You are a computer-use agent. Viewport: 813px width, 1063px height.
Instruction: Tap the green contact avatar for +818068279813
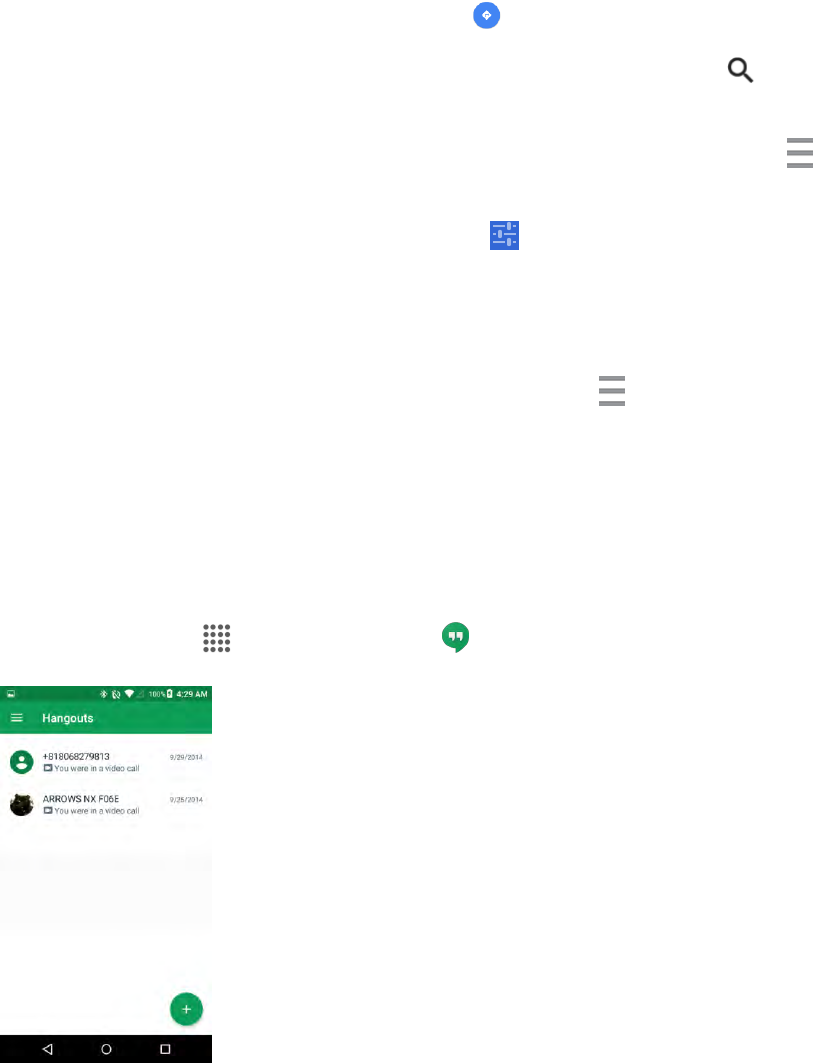pyautogui.click(x=22, y=762)
